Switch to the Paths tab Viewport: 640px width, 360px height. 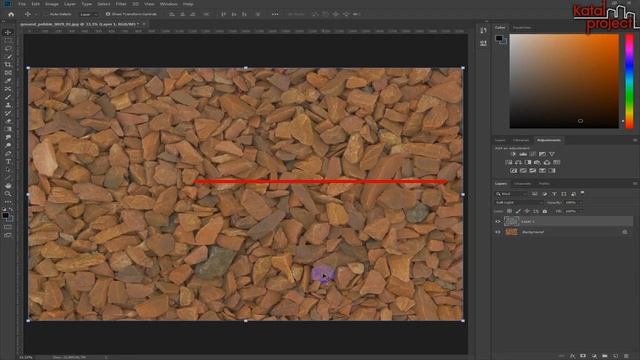pyautogui.click(x=544, y=184)
